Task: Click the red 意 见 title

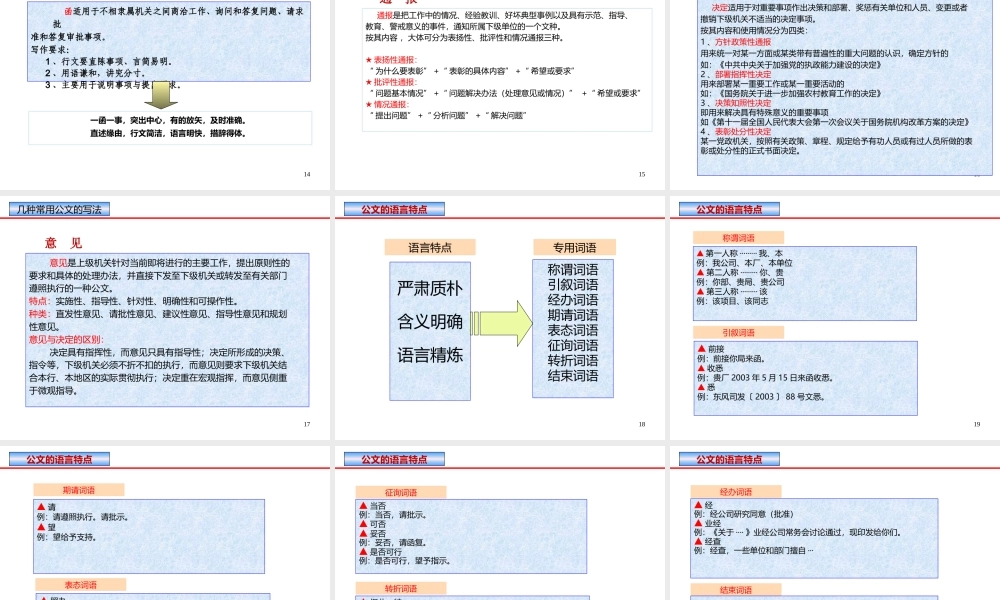Action: pos(64,243)
